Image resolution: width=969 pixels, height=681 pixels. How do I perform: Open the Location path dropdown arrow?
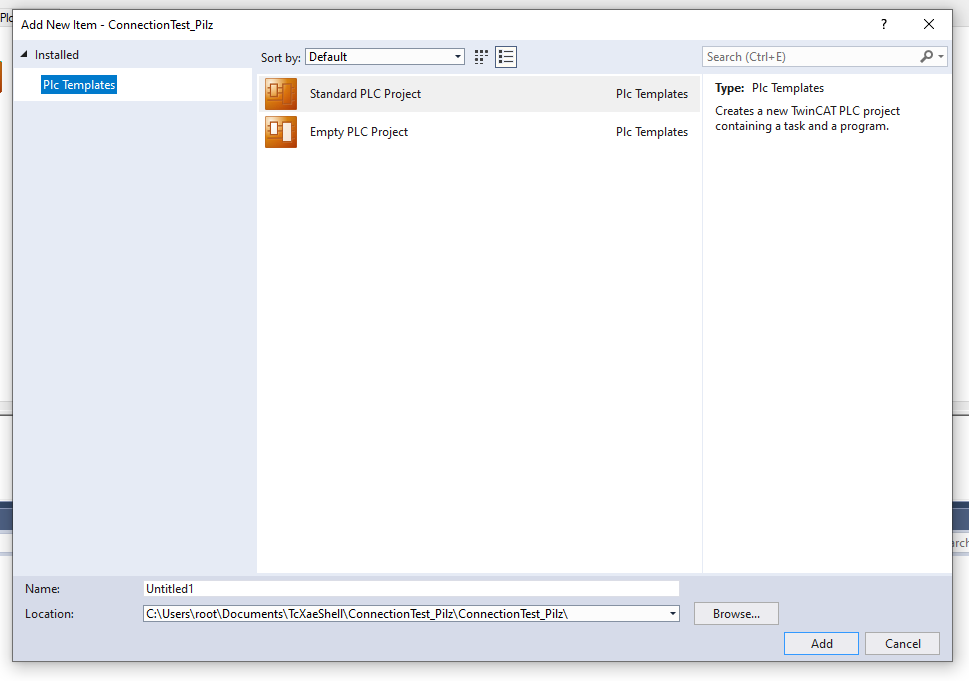(x=672, y=614)
